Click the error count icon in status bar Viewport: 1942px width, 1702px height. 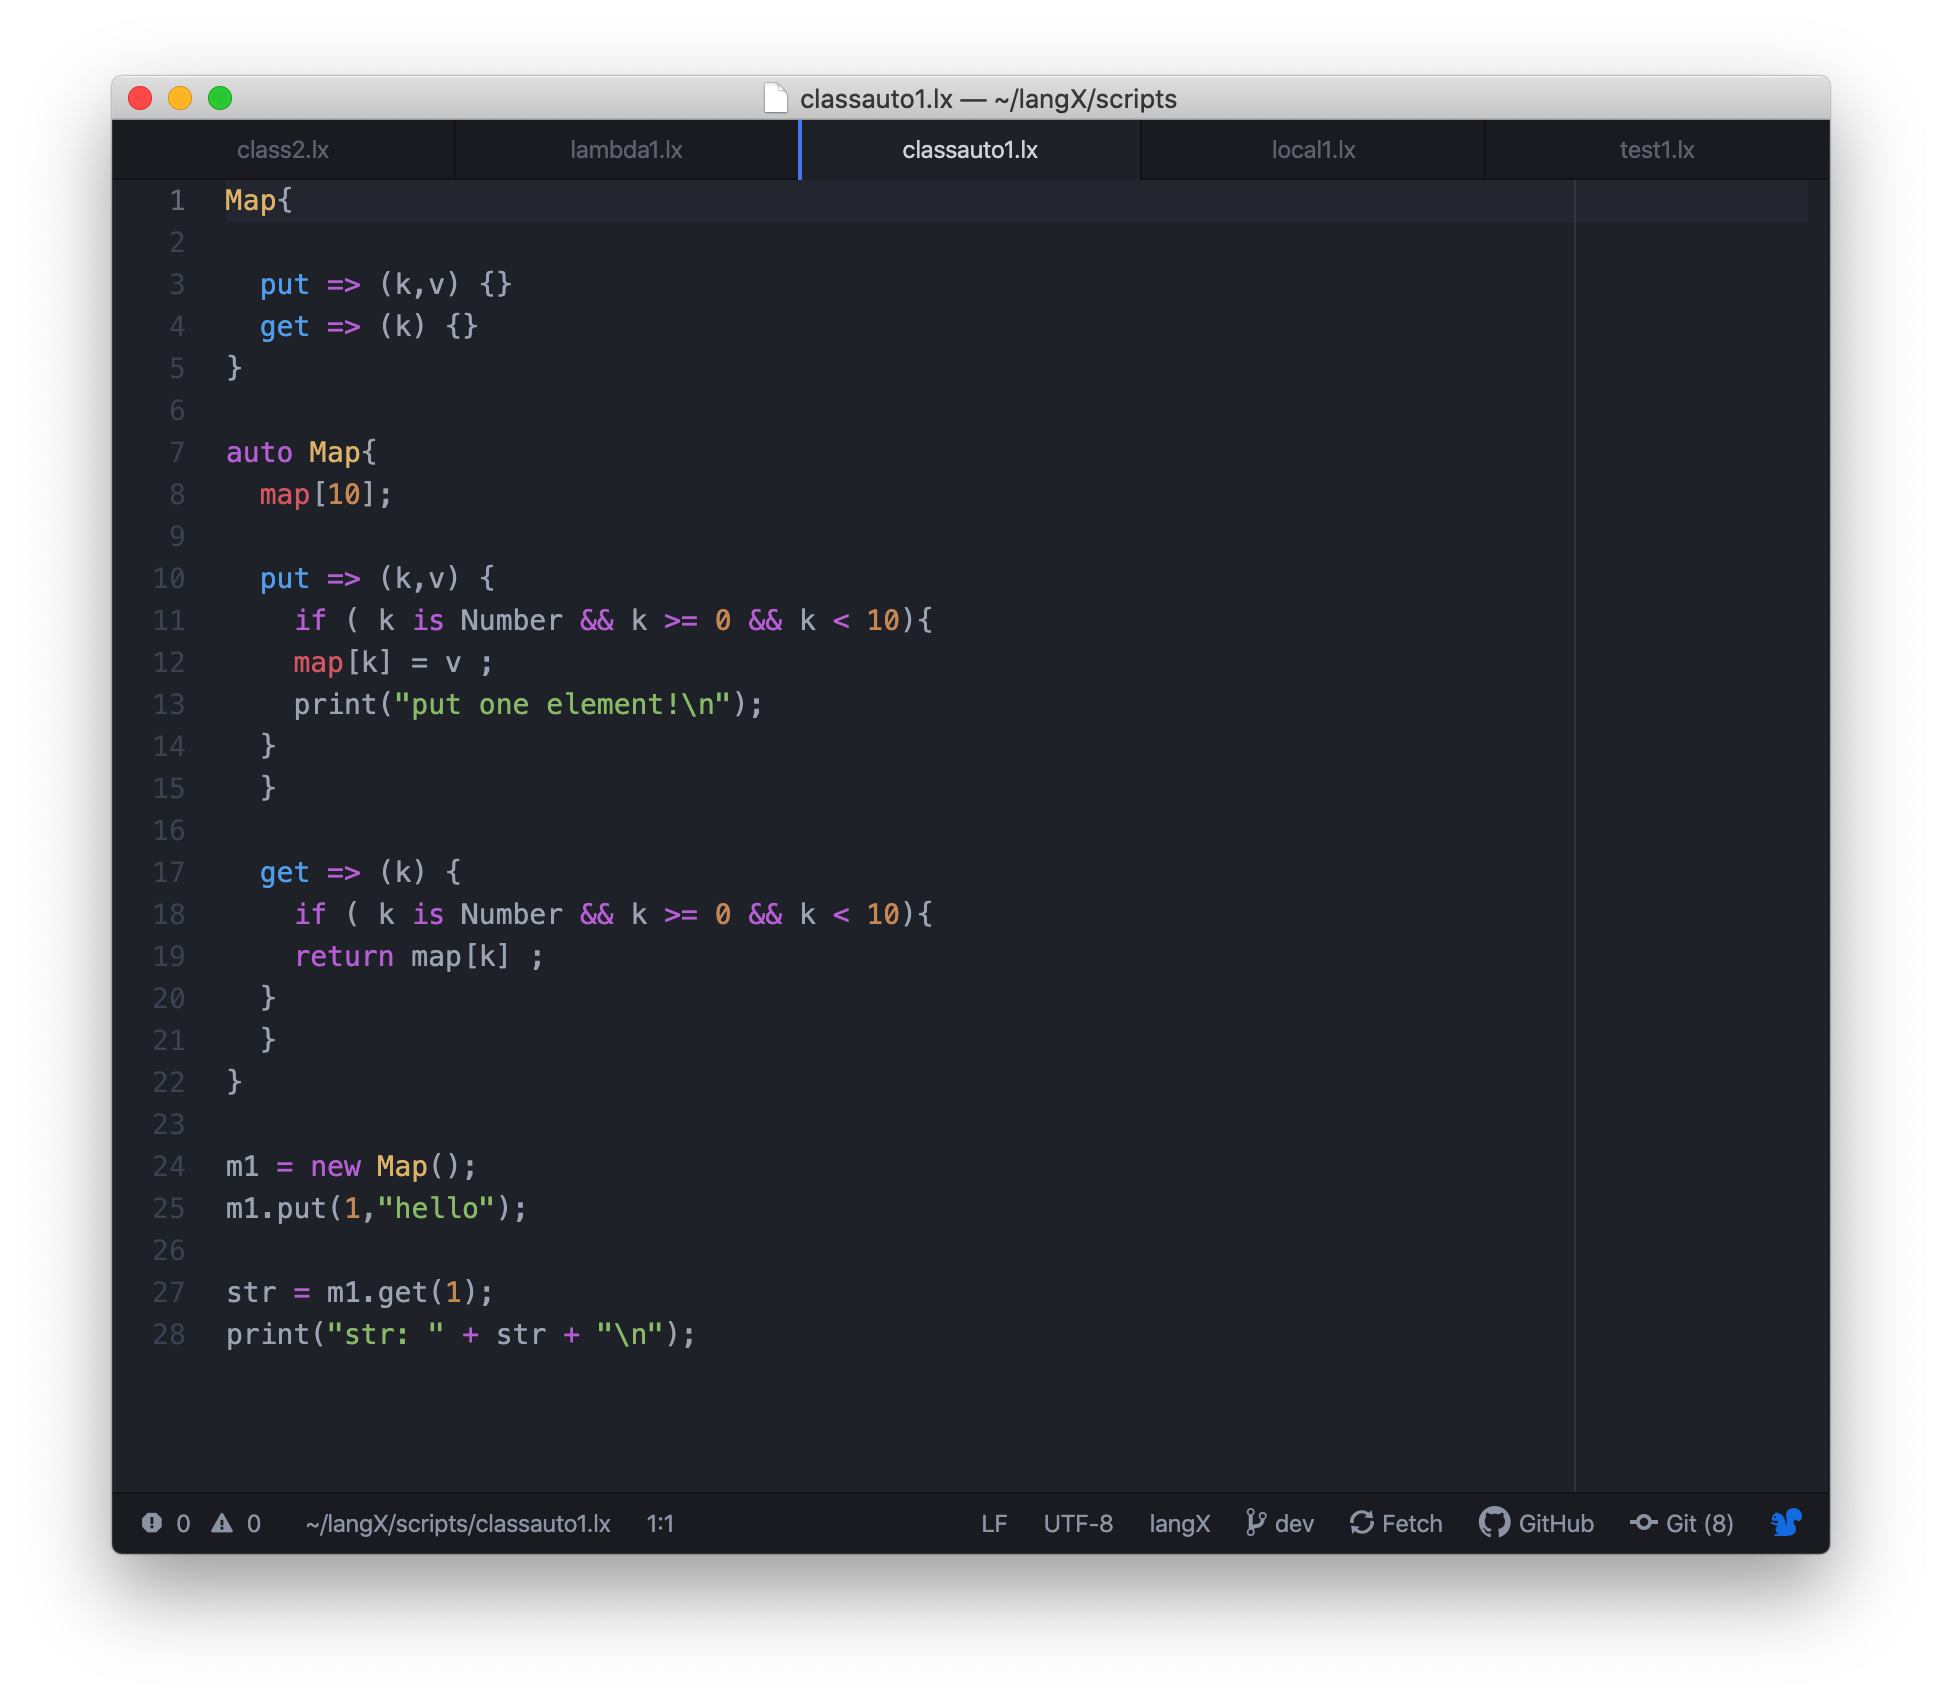coord(152,1523)
